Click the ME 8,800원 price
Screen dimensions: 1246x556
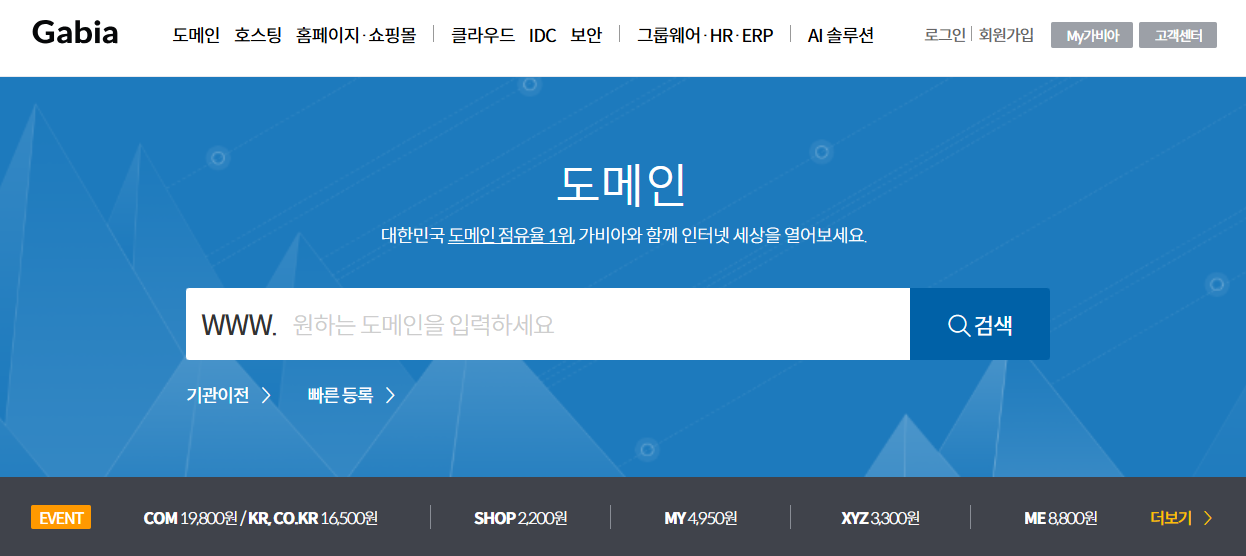(x=1060, y=518)
